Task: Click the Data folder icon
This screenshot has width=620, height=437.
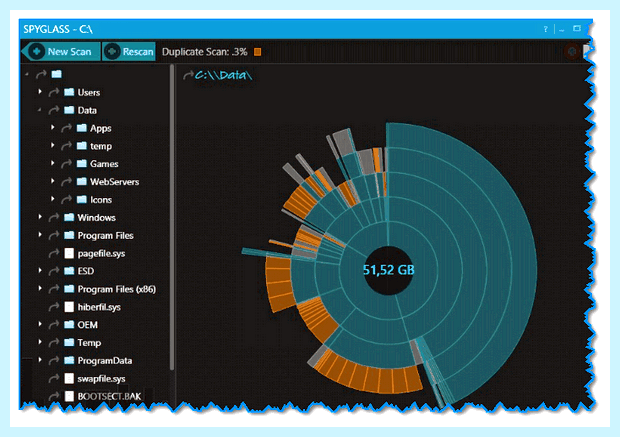Action: pos(69,110)
